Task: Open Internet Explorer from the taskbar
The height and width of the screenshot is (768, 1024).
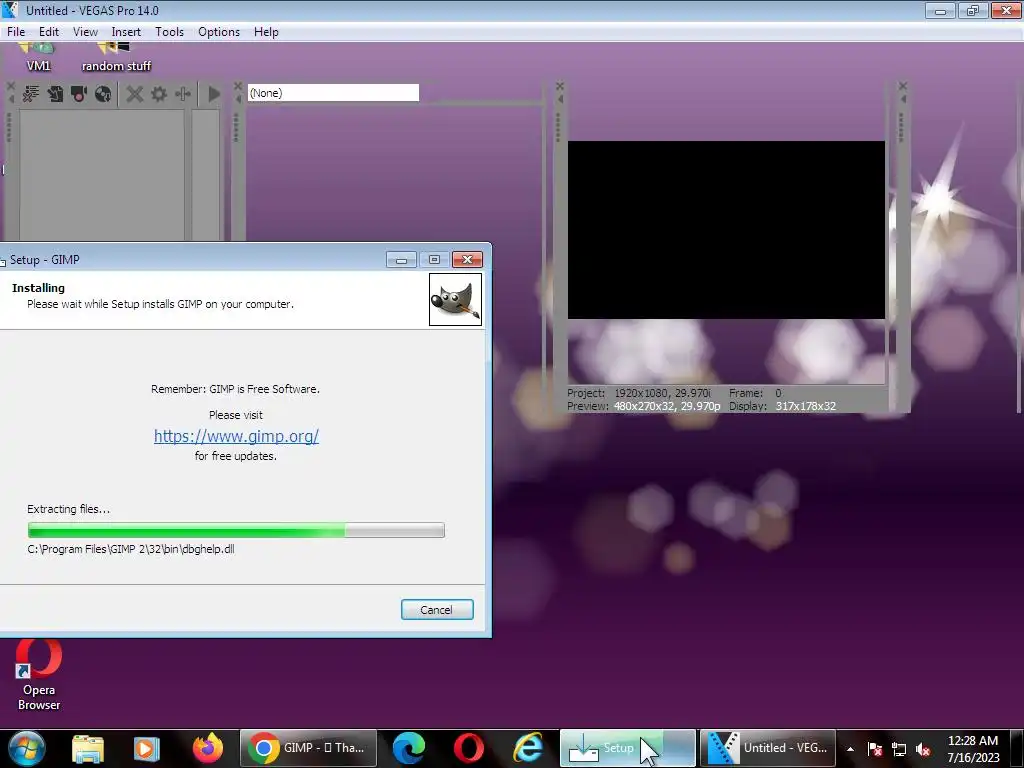Action: point(528,748)
